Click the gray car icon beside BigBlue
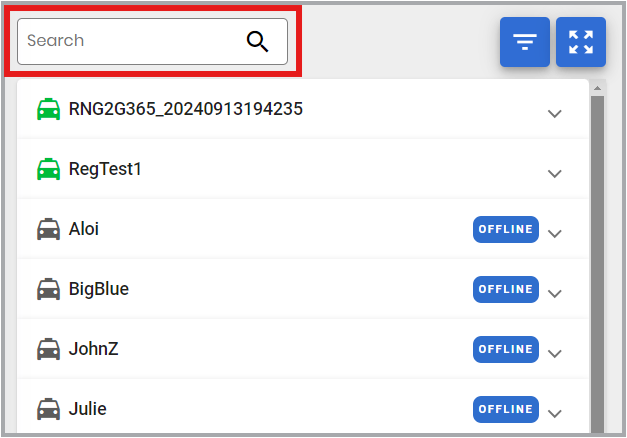 (48, 289)
